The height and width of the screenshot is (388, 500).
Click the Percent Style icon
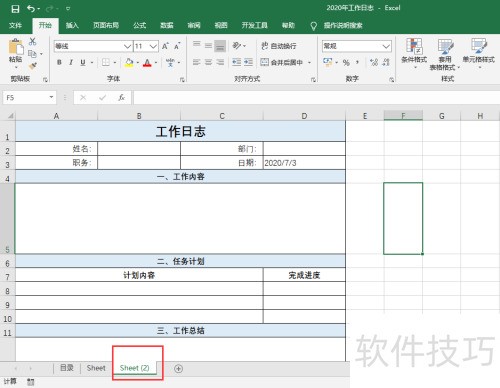pos(346,62)
